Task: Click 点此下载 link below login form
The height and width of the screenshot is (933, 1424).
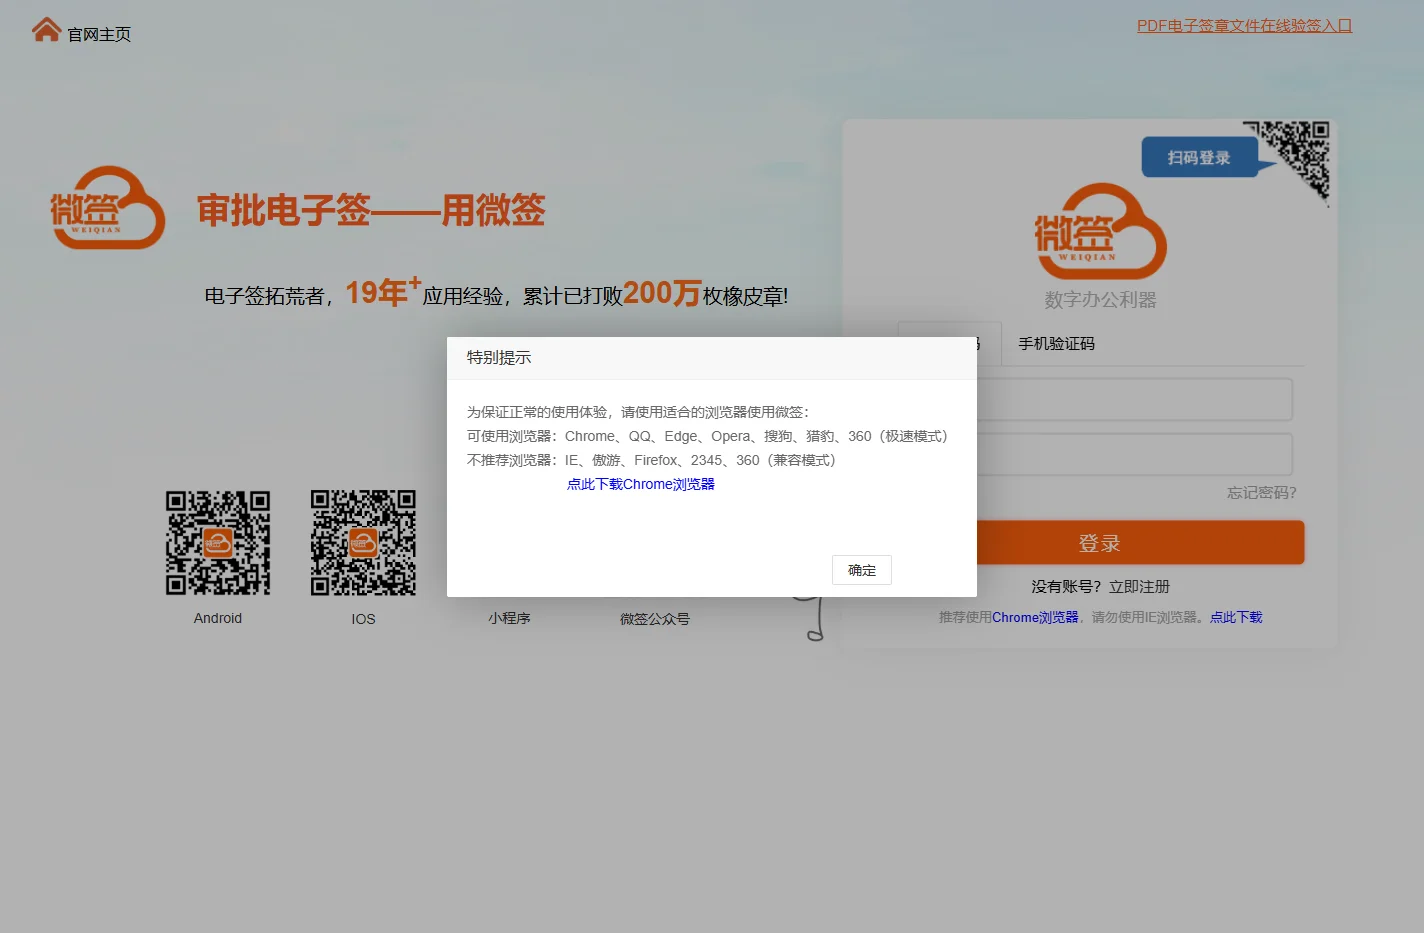Action: 1236,617
